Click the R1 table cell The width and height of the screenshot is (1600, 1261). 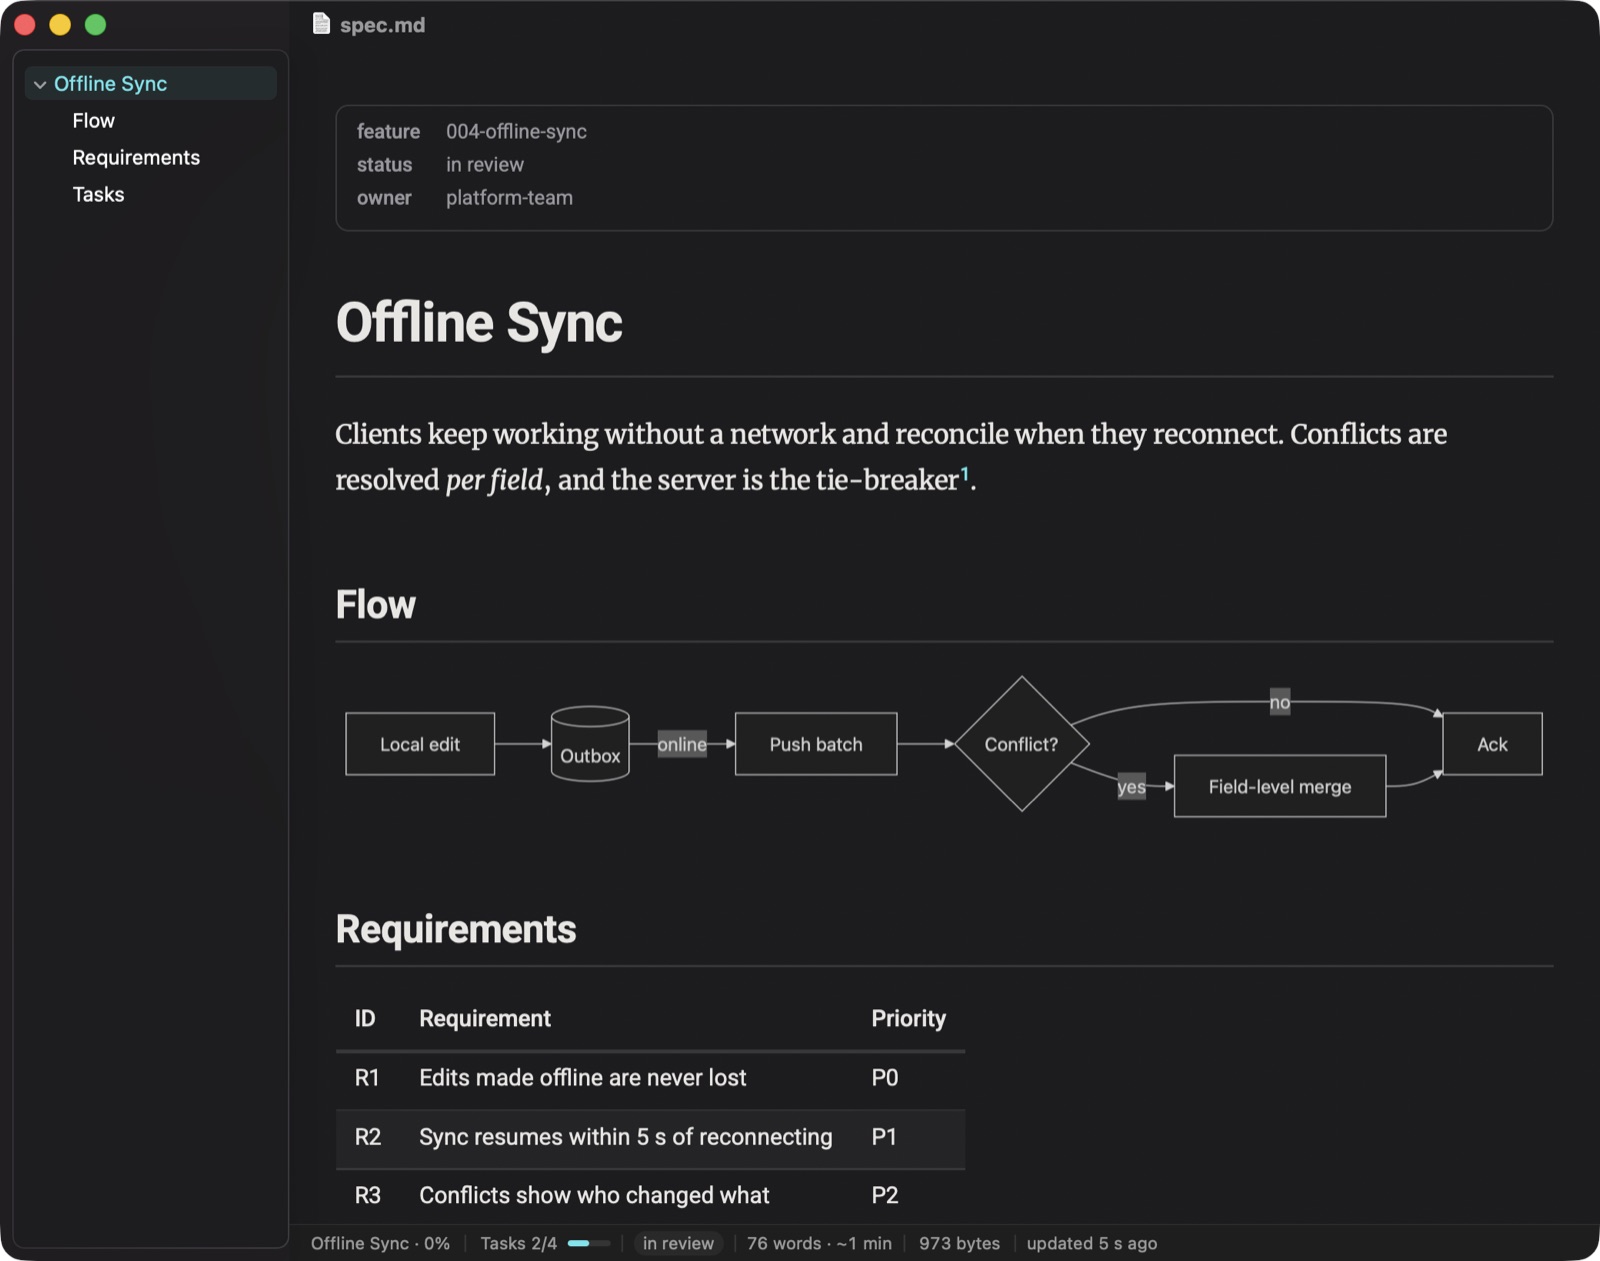(367, 1078)
